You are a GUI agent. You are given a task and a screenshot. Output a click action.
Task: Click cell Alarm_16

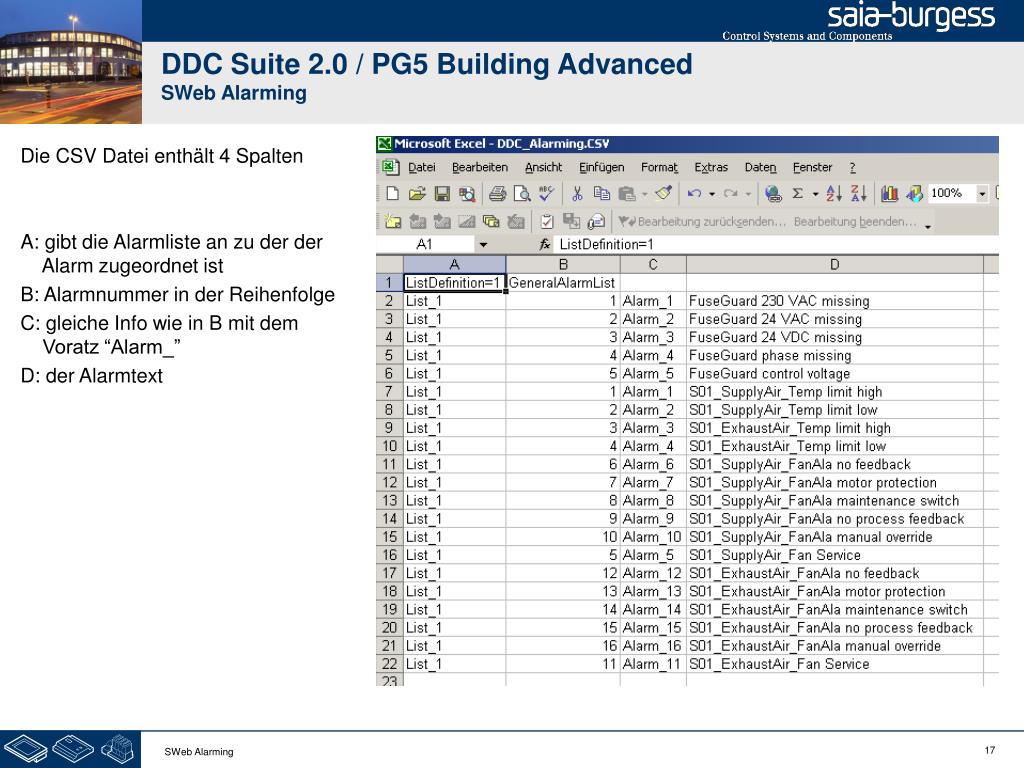[x=653, y=646]
